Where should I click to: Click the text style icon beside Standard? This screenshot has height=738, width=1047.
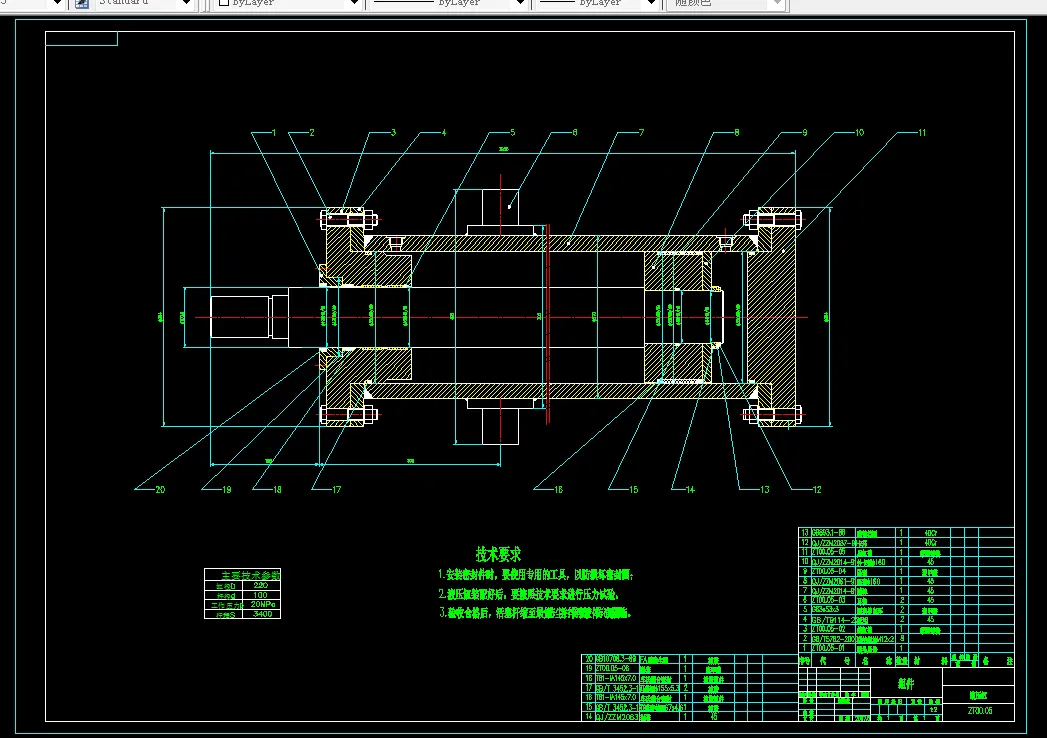click(81, 3)
